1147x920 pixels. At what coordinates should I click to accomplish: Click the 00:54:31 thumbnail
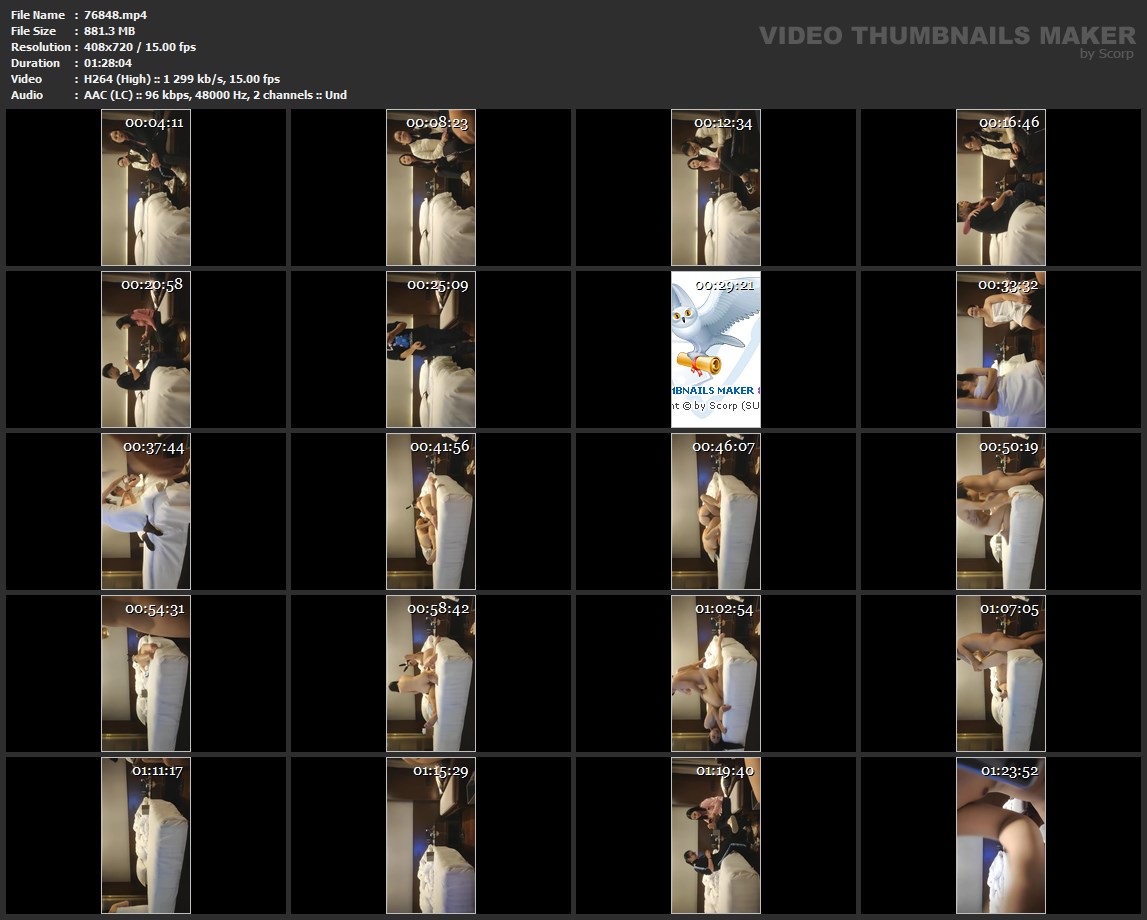pos(146,673)
